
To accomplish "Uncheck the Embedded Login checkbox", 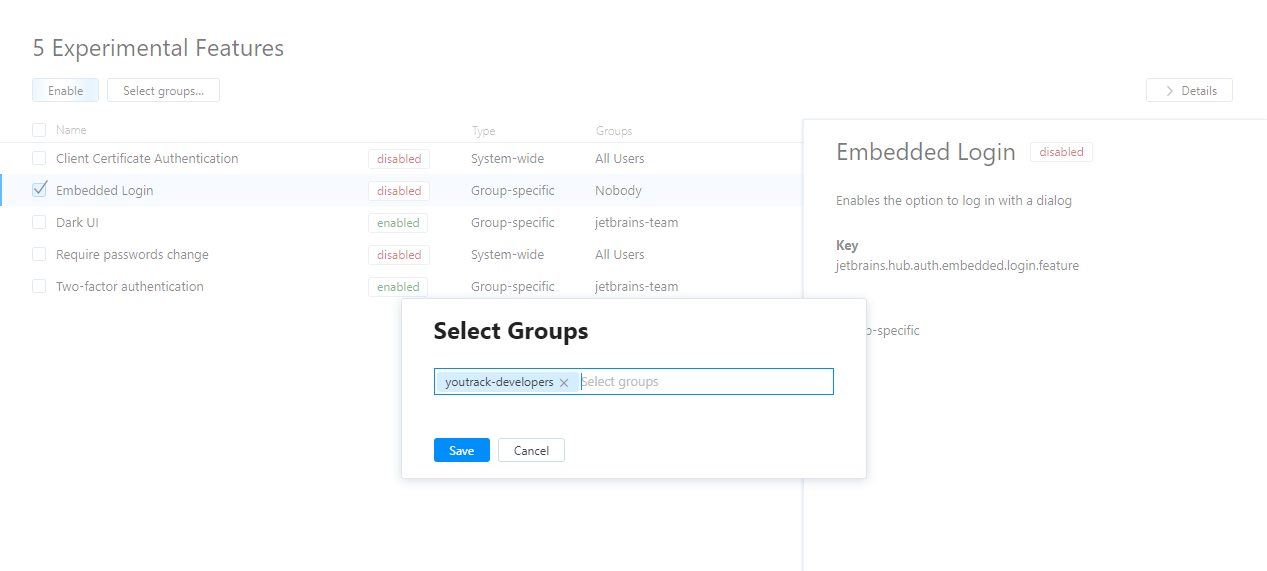I will coord(39,189).
